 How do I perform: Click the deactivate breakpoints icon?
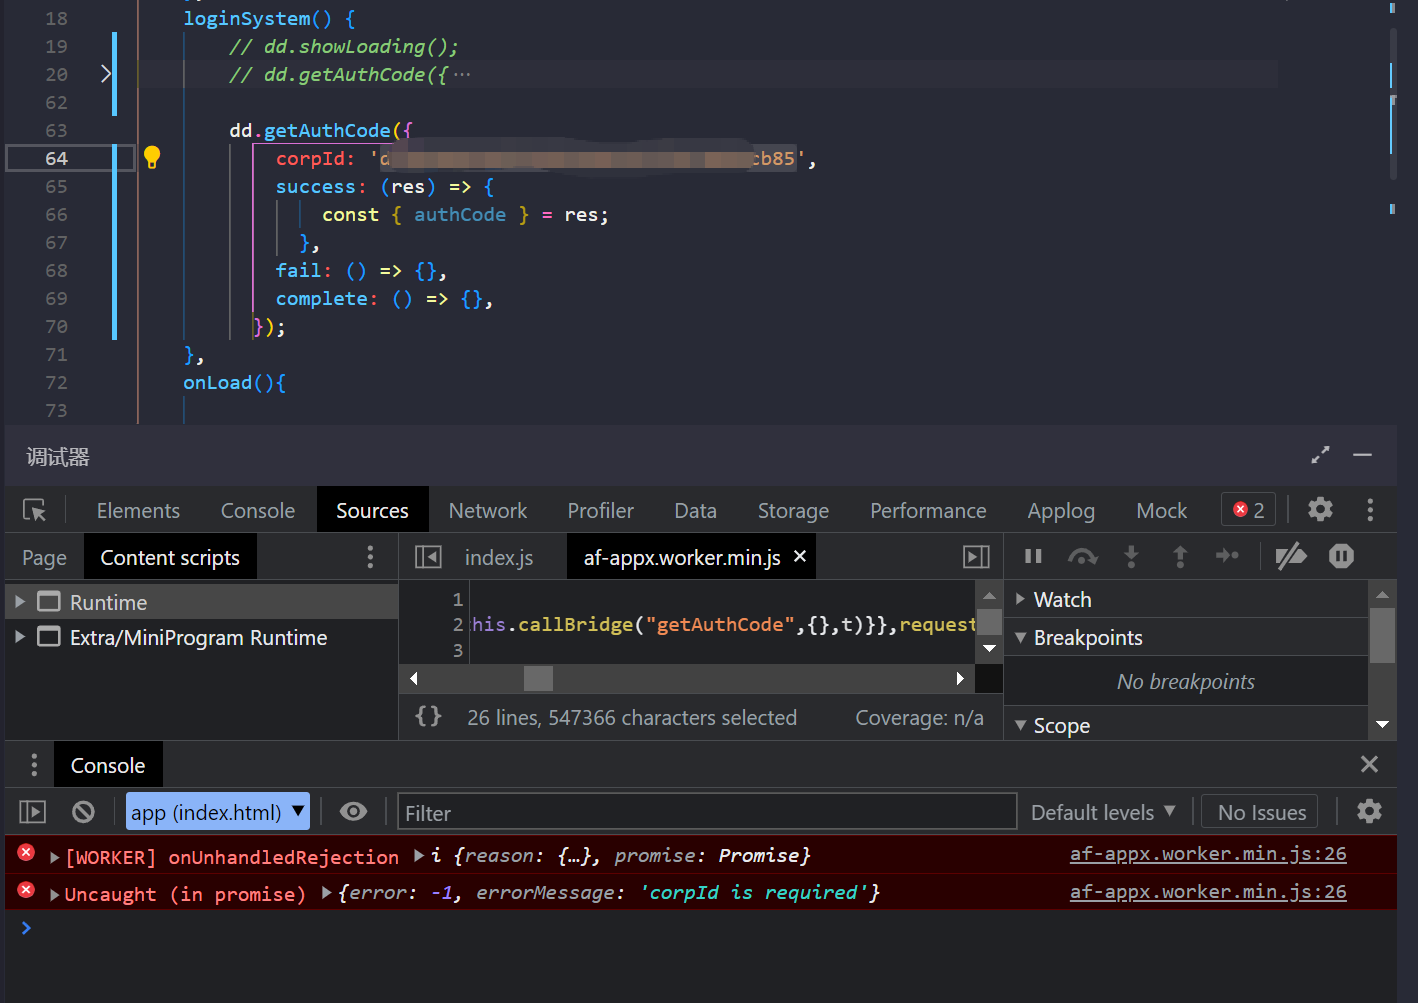(1291, 556)
